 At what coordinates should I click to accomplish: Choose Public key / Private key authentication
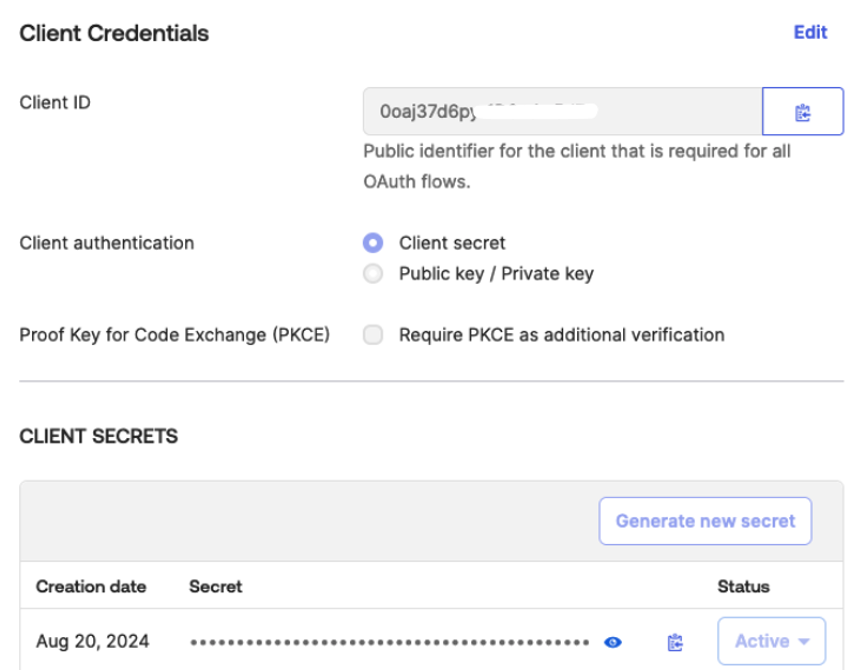[x=373, y=273]
